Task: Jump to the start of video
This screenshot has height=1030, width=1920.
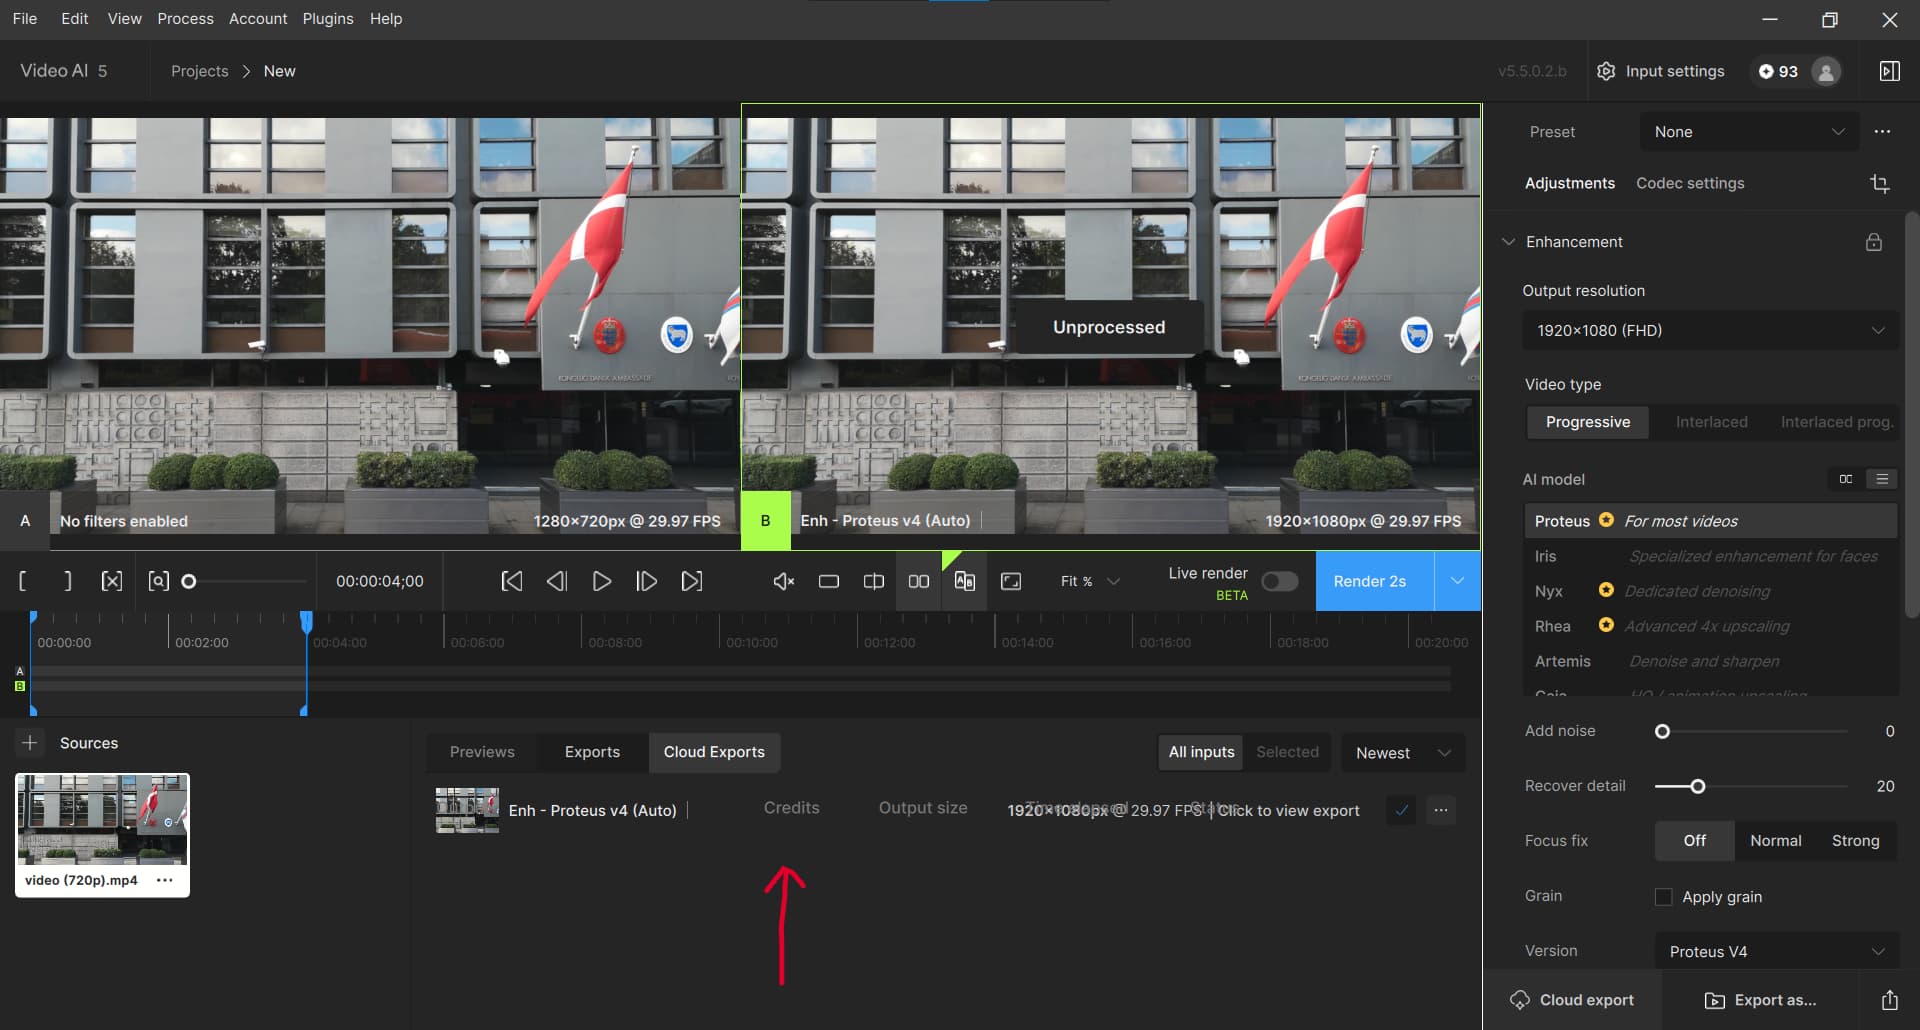Action: tap(511, 582)
